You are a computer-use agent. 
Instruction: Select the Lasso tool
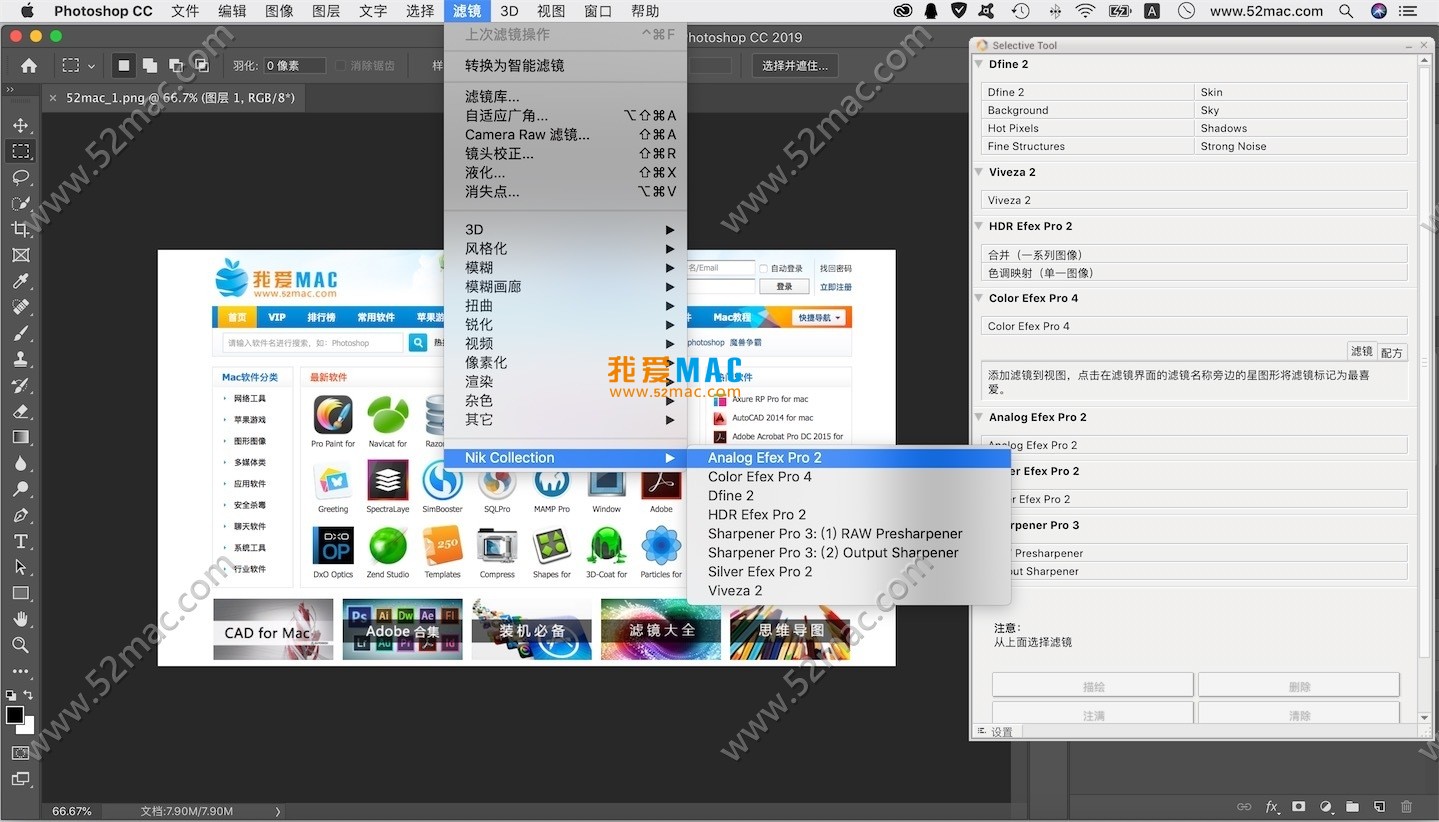pyautogui.click(x=20, y=177)
